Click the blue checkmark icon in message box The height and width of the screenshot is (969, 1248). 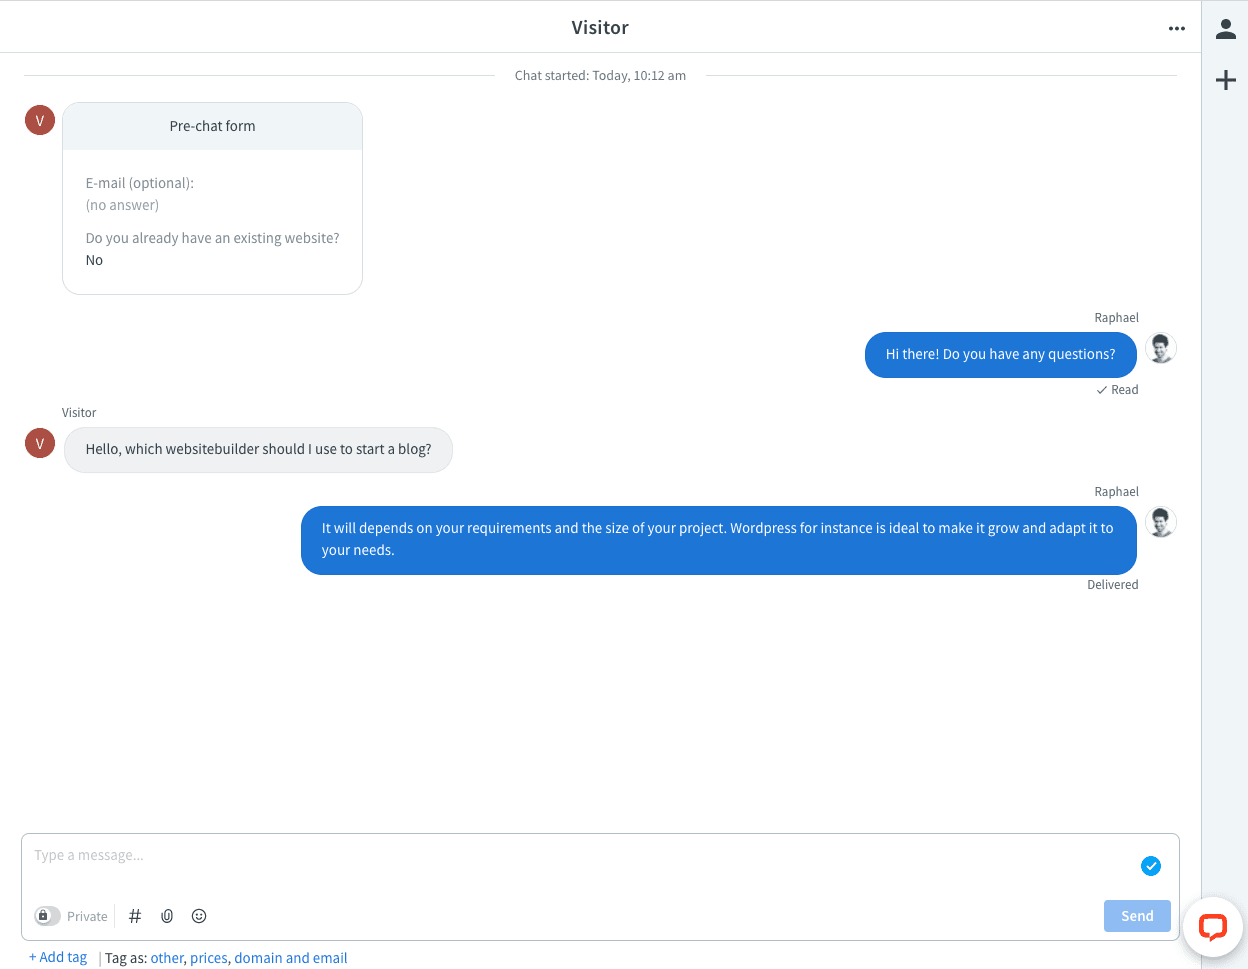click(x=1151, y=866)
